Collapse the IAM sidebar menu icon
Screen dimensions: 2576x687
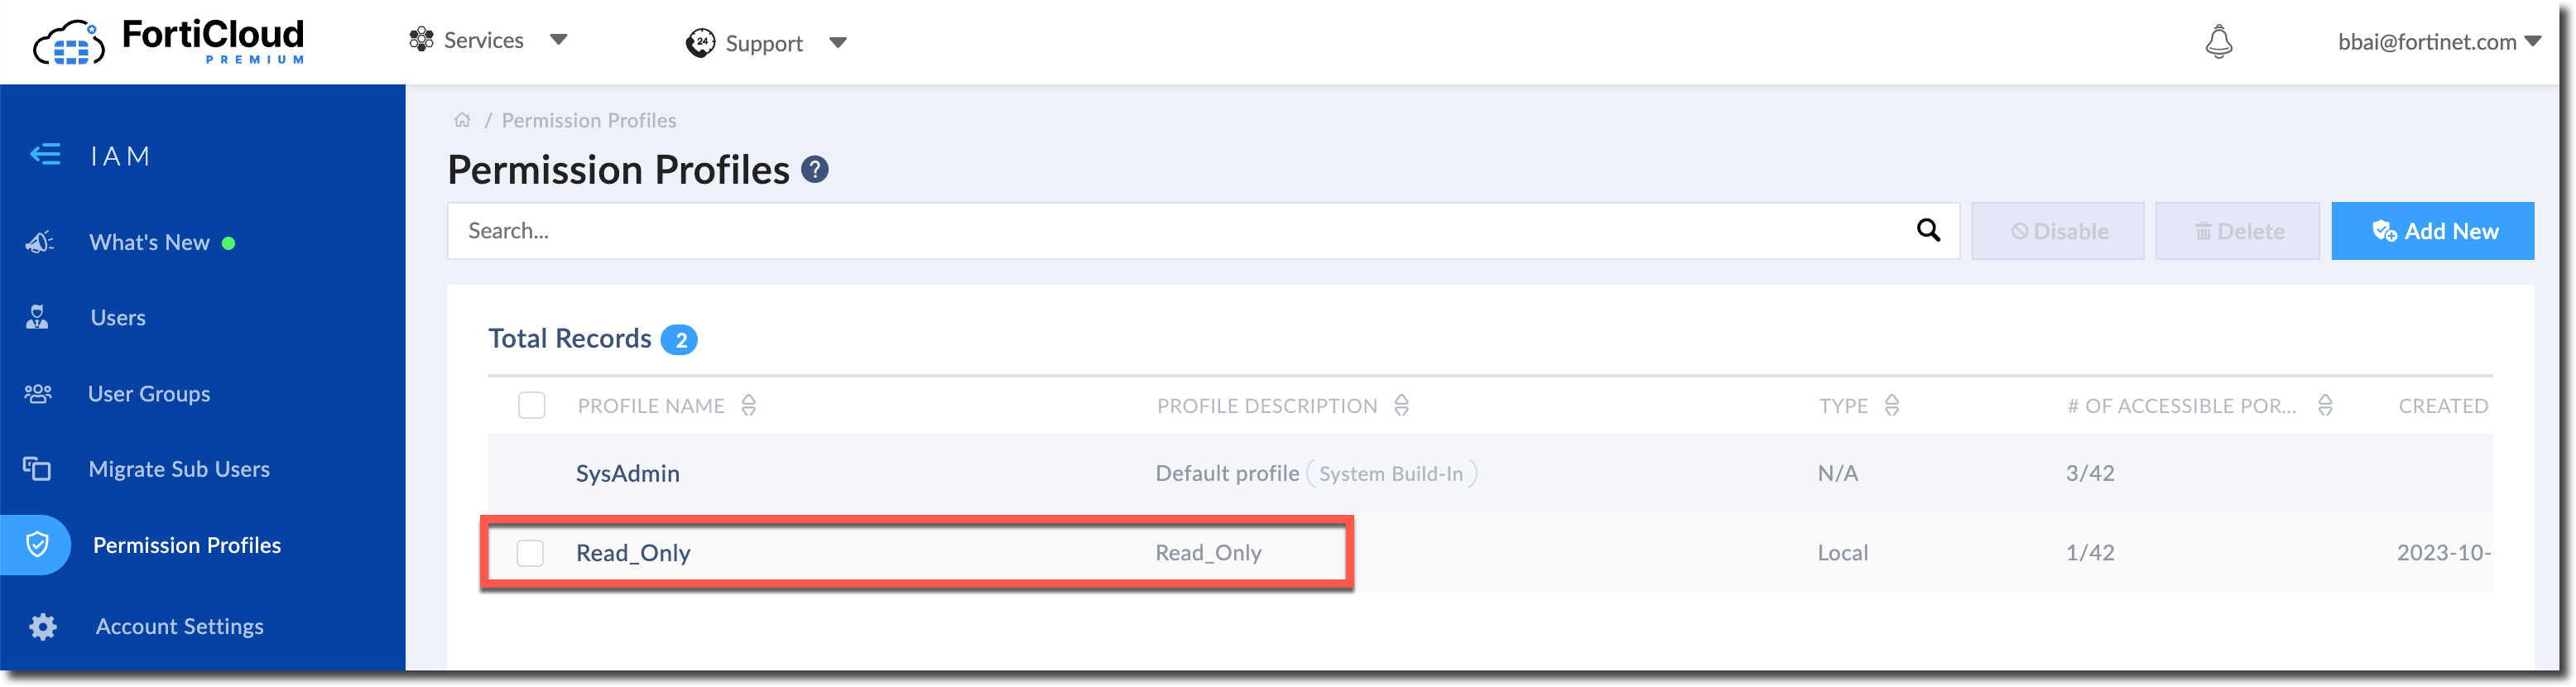click(45, 155)
